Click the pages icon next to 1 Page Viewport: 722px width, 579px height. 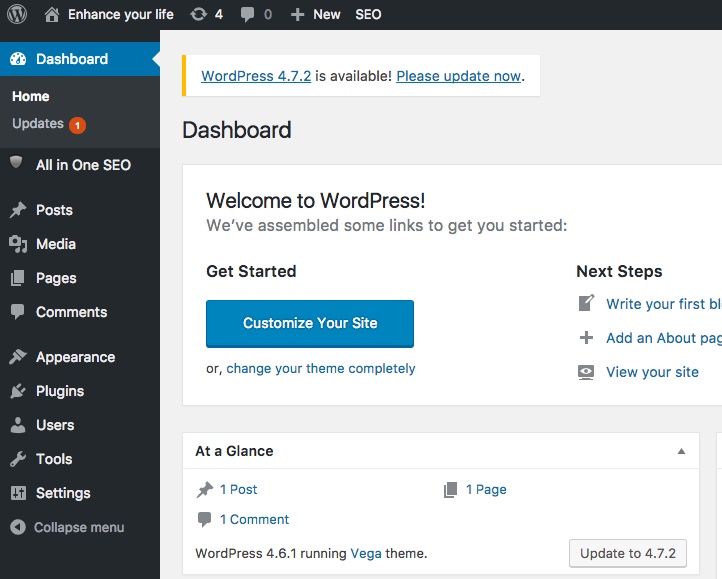coord(450,490)
